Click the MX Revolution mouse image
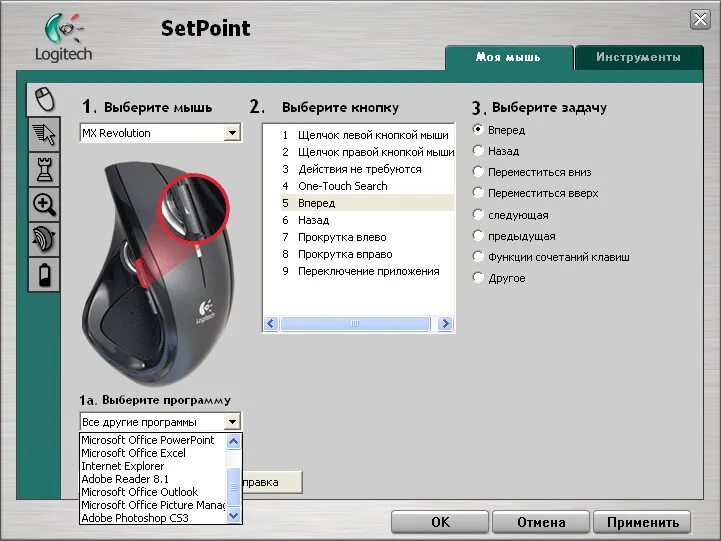This screenshot has width=721, height=541. pos(157,273)
